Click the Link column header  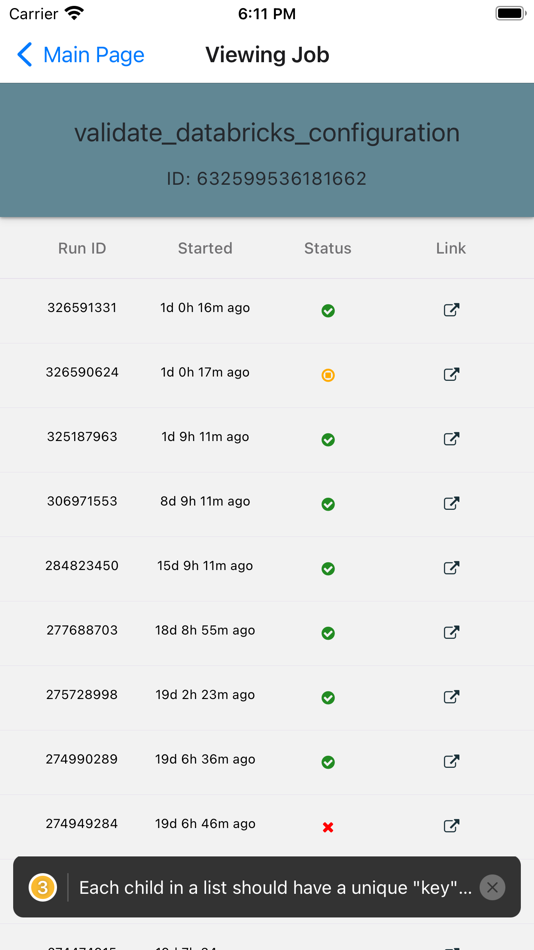[x=451, y=248]
